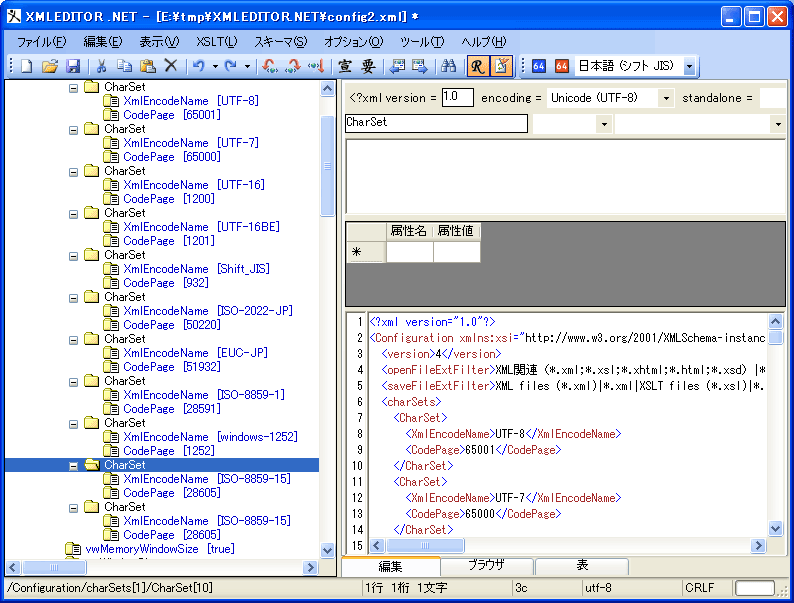794x603 pixels.
Task: Create a new file with toolbar icon
Action: 26,66
